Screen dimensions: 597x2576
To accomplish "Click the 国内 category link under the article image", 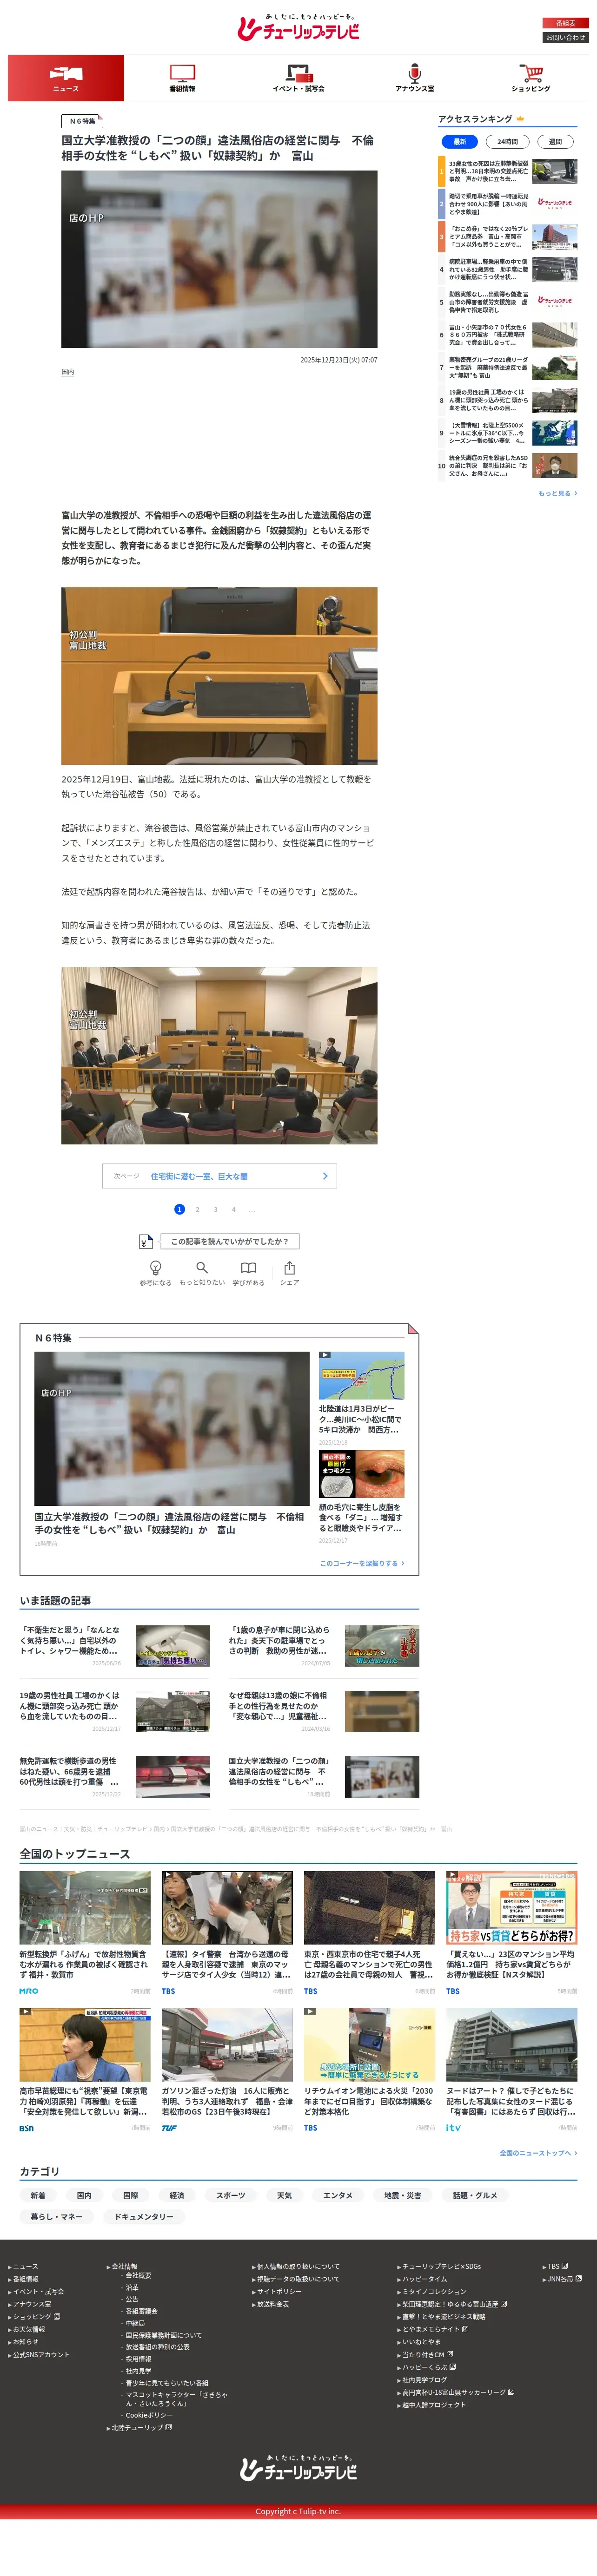I will pos(68,372).
